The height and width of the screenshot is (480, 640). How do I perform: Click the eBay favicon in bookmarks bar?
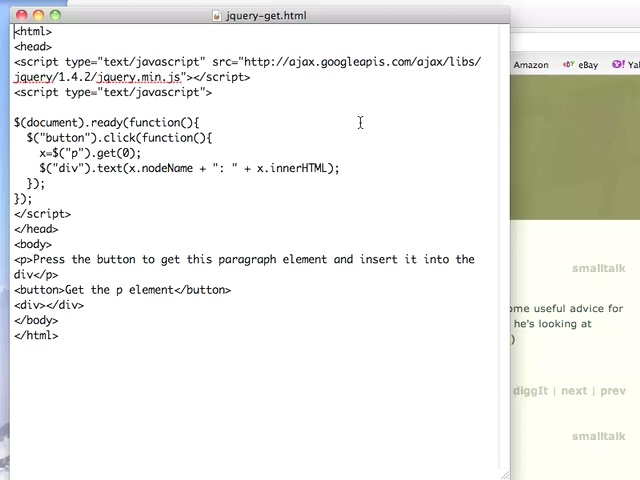[569, 64]
